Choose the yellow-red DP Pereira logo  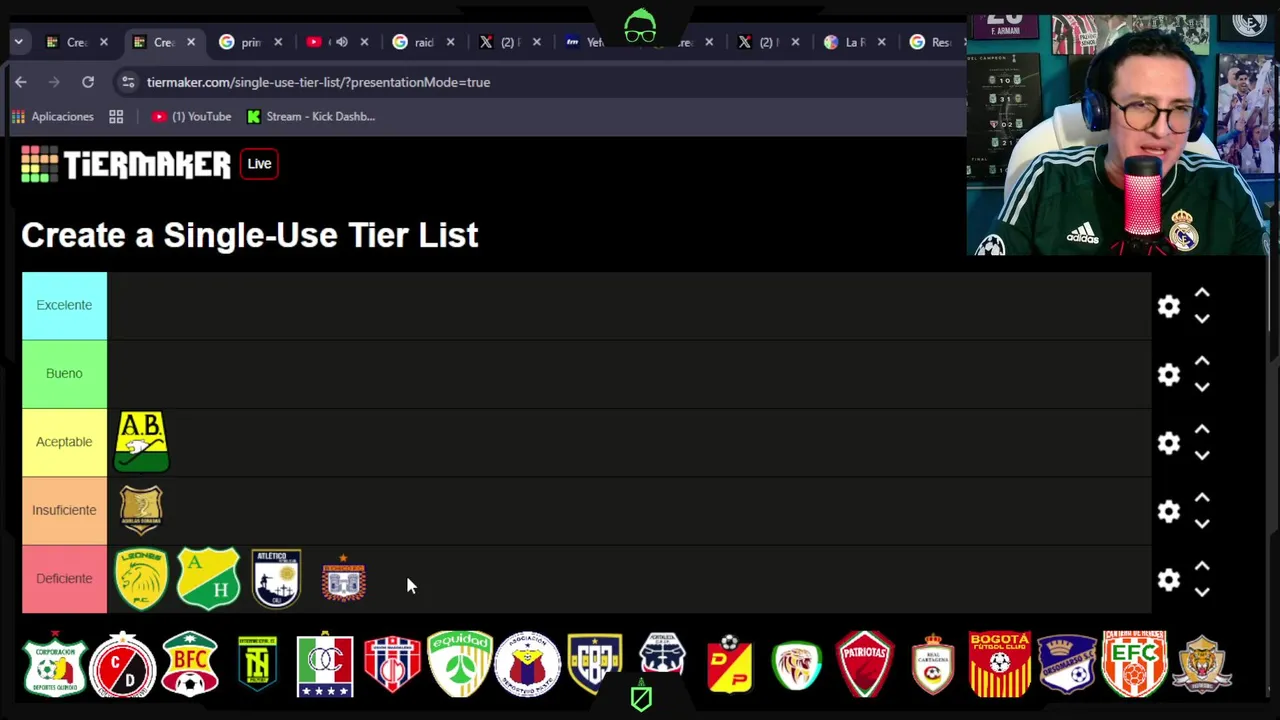pos(730,663)
